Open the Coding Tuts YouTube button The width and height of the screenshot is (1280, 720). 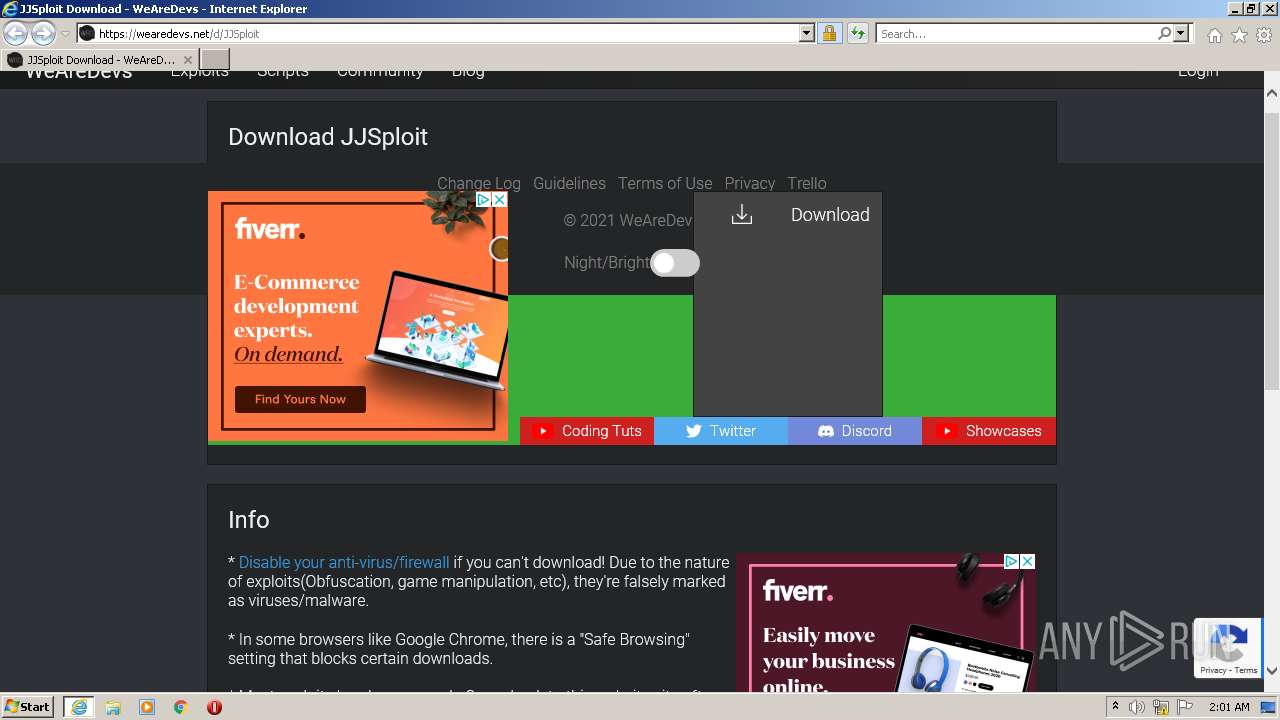click(587, 431)
